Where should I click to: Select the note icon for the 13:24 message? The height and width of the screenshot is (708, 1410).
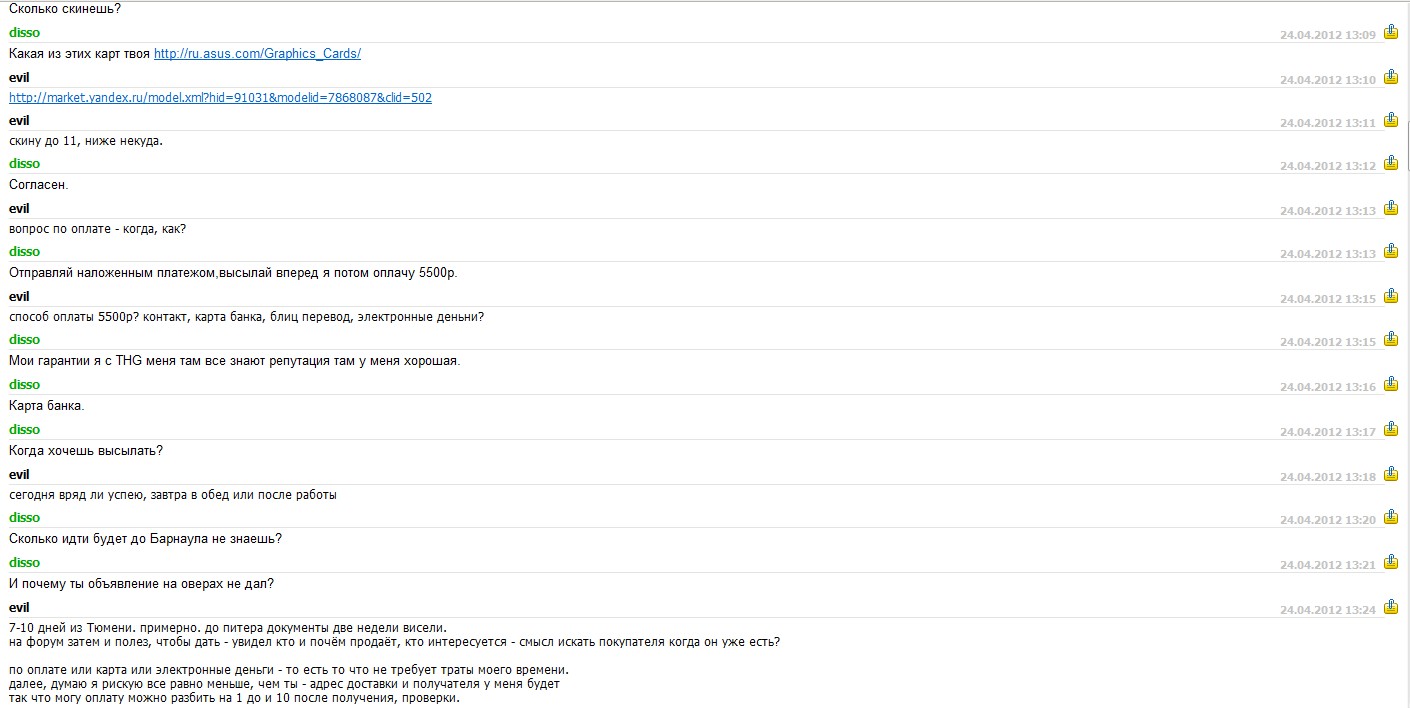(x=1390, y=608)
